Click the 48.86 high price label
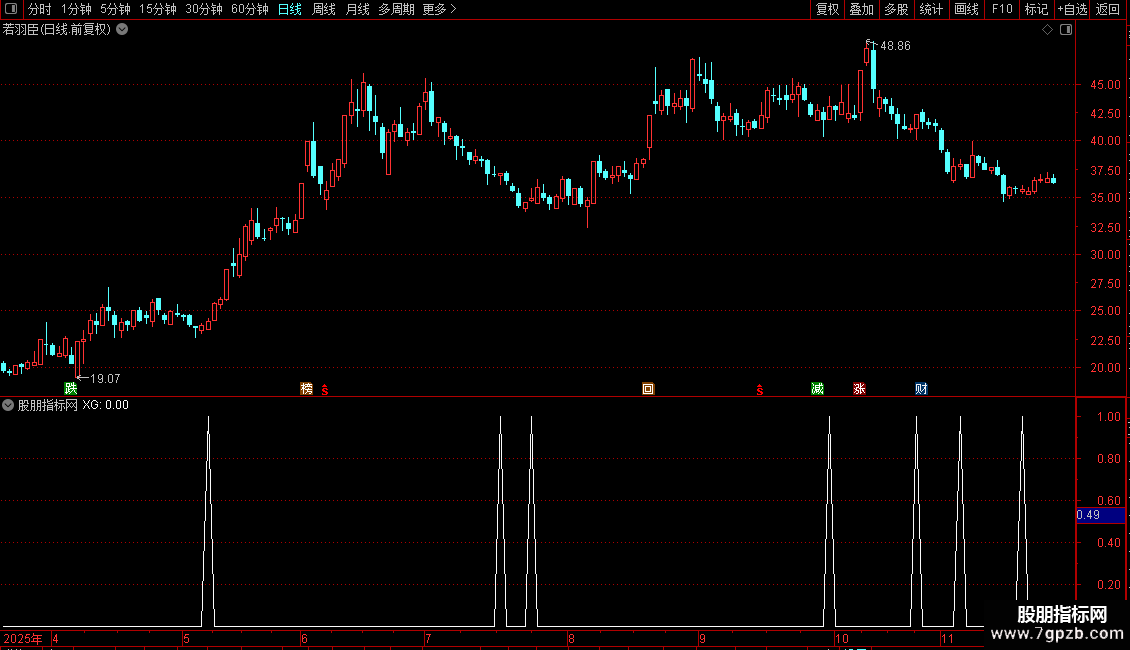Viewport: 1130px width, 650px height. (x=895, y=46)
